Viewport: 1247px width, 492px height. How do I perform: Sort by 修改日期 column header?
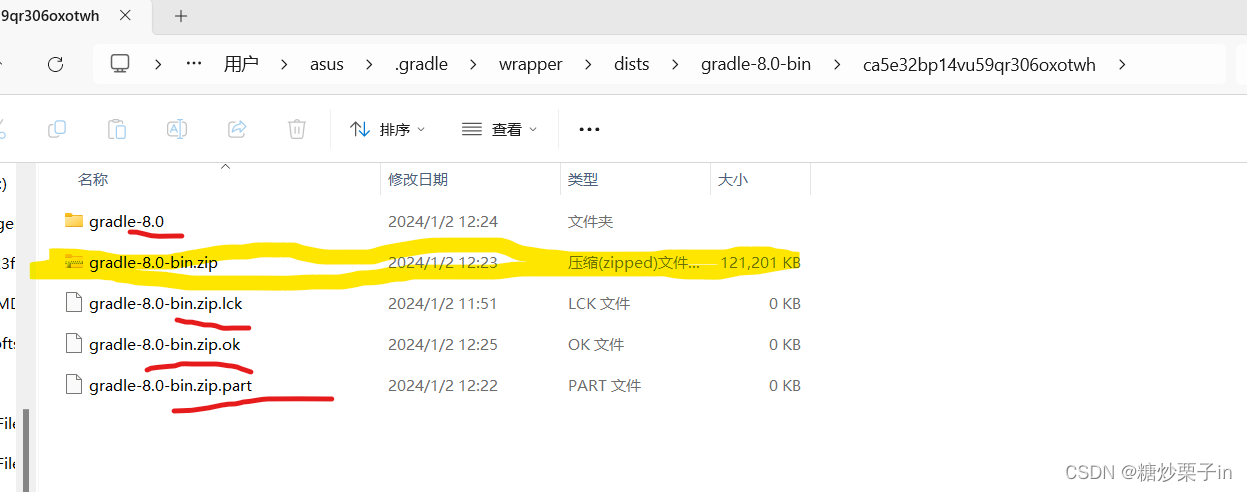coord(418,179)
